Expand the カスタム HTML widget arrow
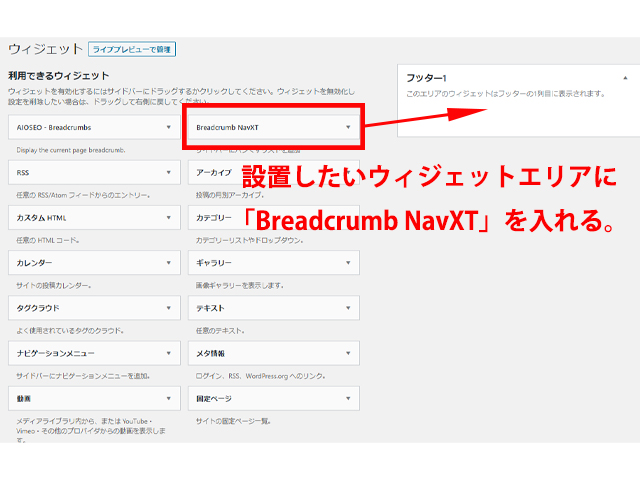Screen dimensions: 640x480 click(169, 218)
